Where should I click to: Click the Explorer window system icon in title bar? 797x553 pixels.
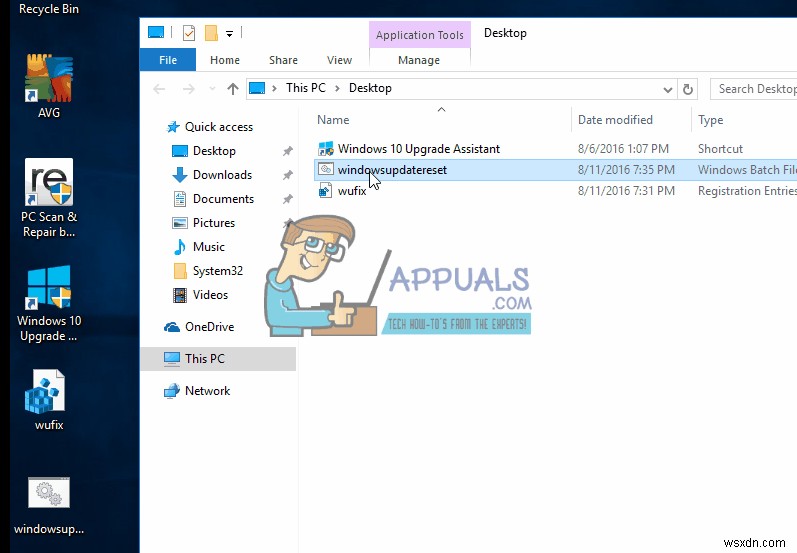coord(156,33)
